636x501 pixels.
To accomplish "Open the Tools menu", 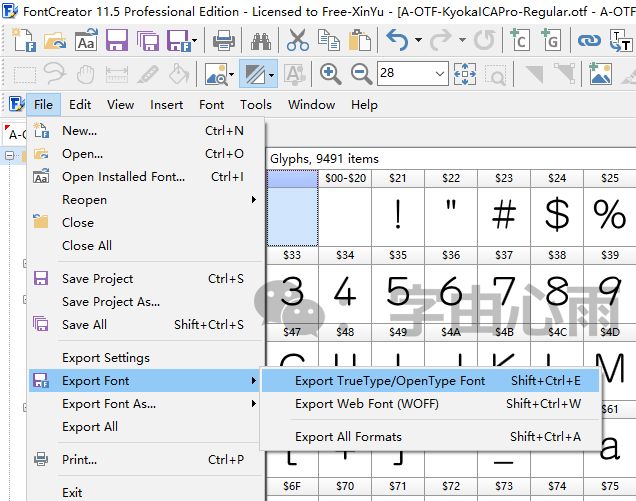I will (256, 105).
